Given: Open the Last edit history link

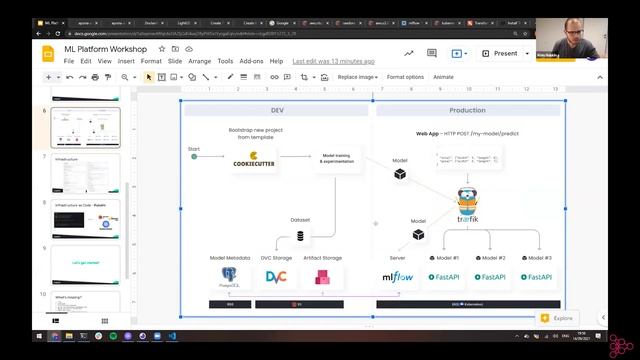Looking at the screenshot, I should tap(333, 61).
